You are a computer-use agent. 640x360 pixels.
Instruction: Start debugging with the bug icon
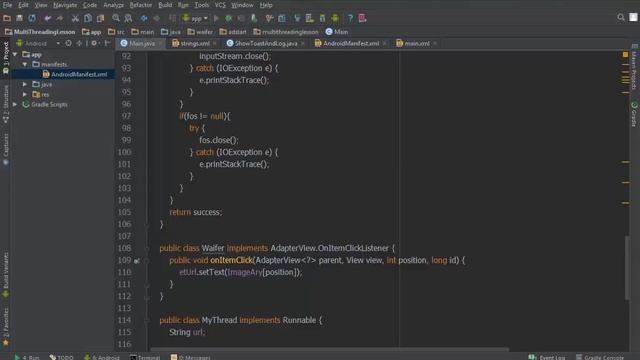coord(229,18)
